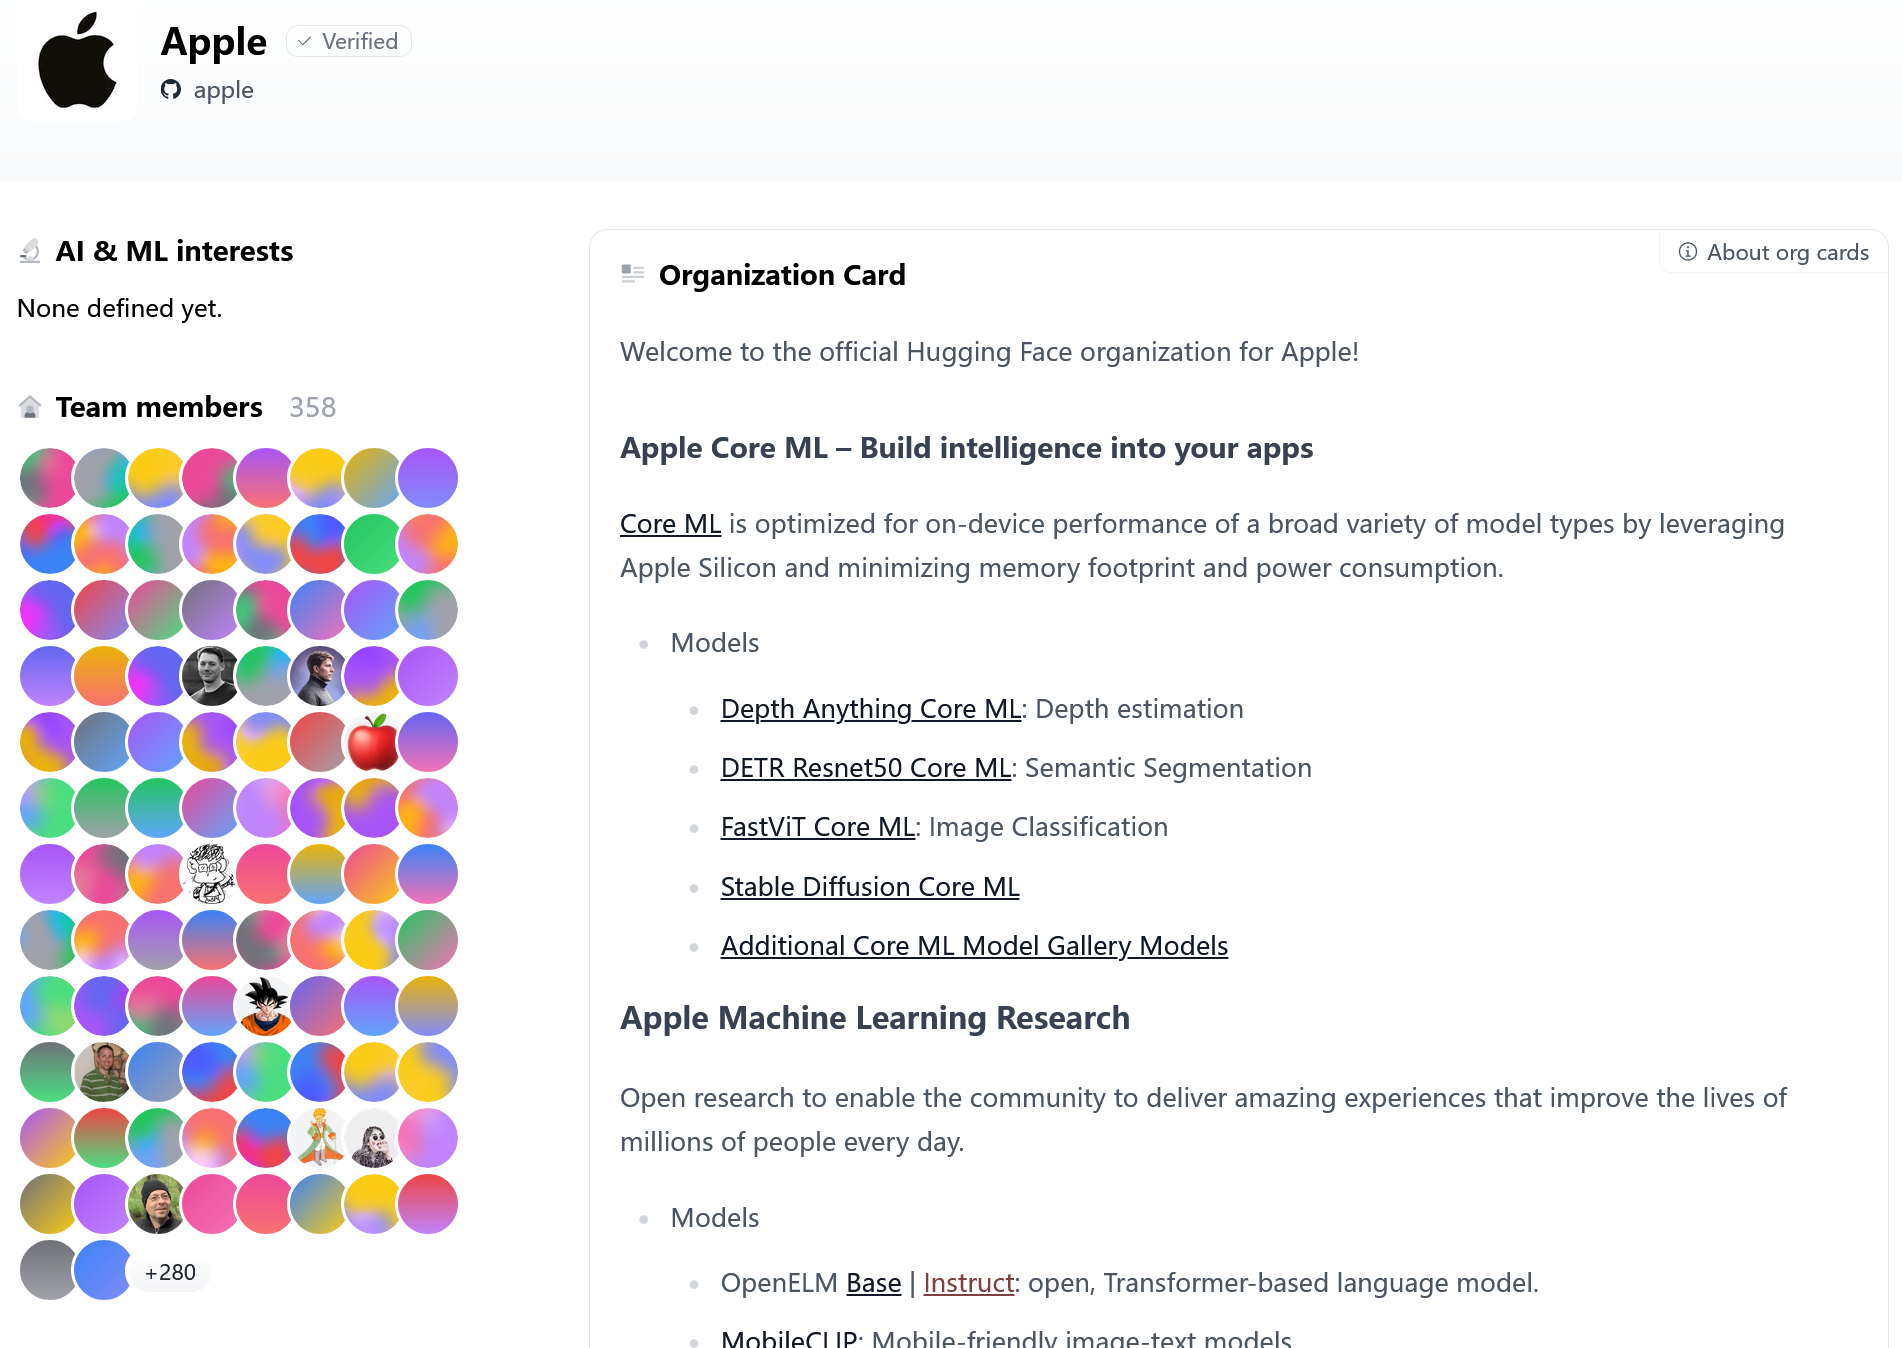Click the About org cards button
Screen dimensions: 1902x1348
coord(1773,252)
